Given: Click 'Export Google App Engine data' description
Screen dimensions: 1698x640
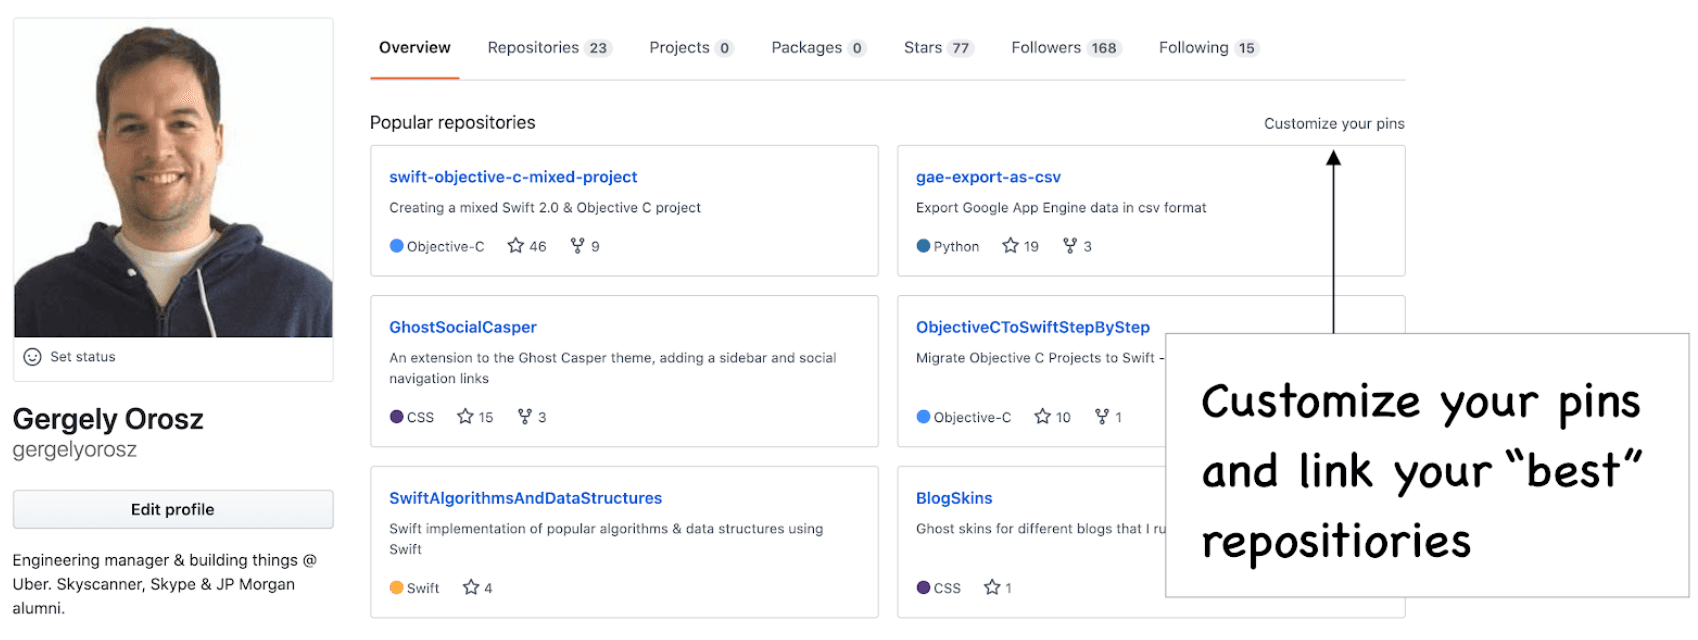Looking at the screenshot, I should tap(1061, 208).
